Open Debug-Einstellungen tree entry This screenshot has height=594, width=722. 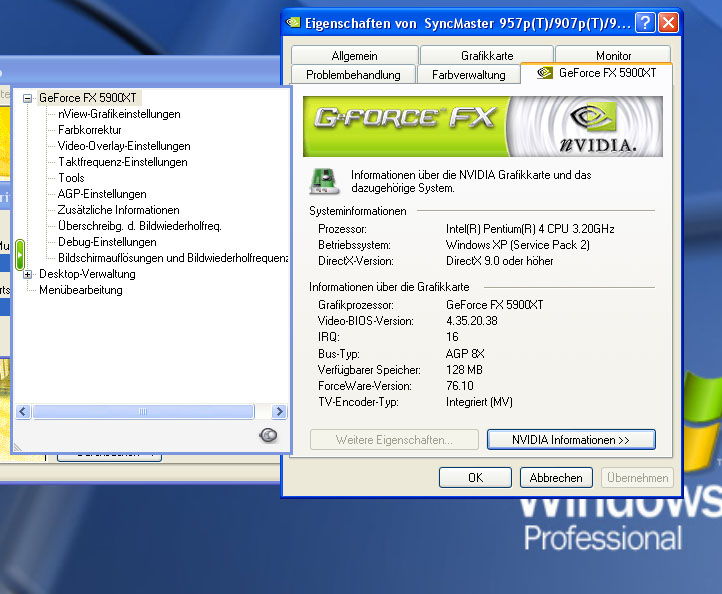point(107,242)
